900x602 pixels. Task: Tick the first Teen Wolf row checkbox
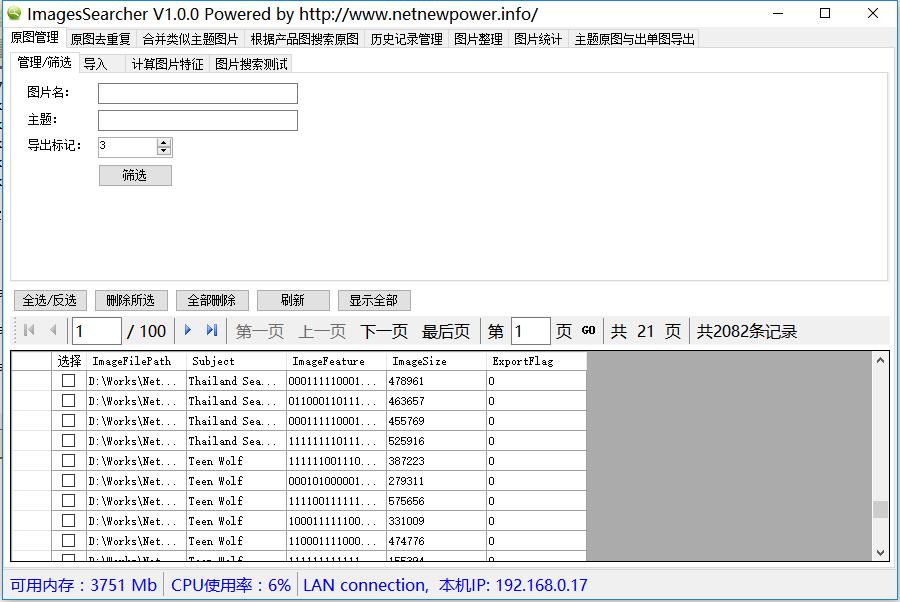click(x=68, y=461)
